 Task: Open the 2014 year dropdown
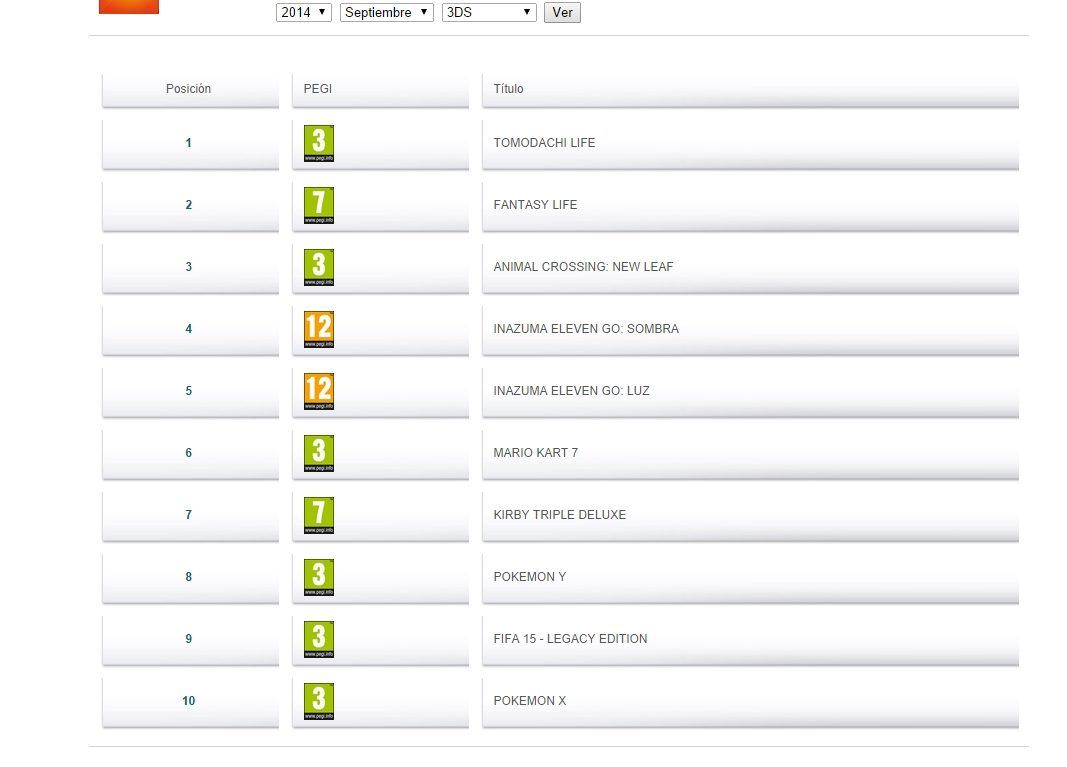point(304,13)
